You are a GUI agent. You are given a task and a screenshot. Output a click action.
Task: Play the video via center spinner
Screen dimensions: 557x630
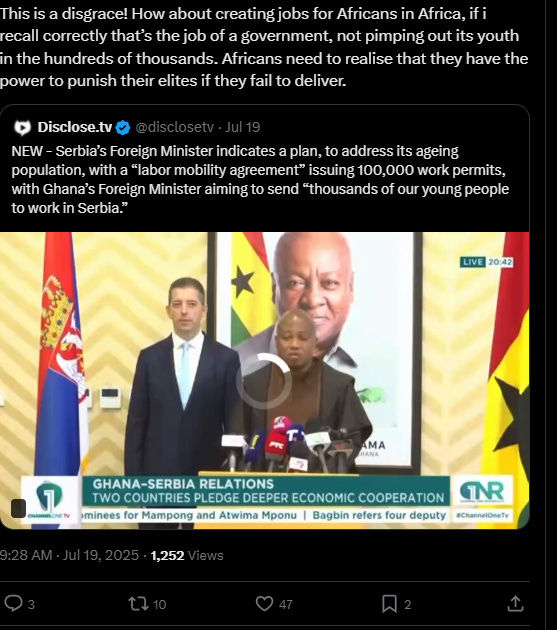point(264,380)
